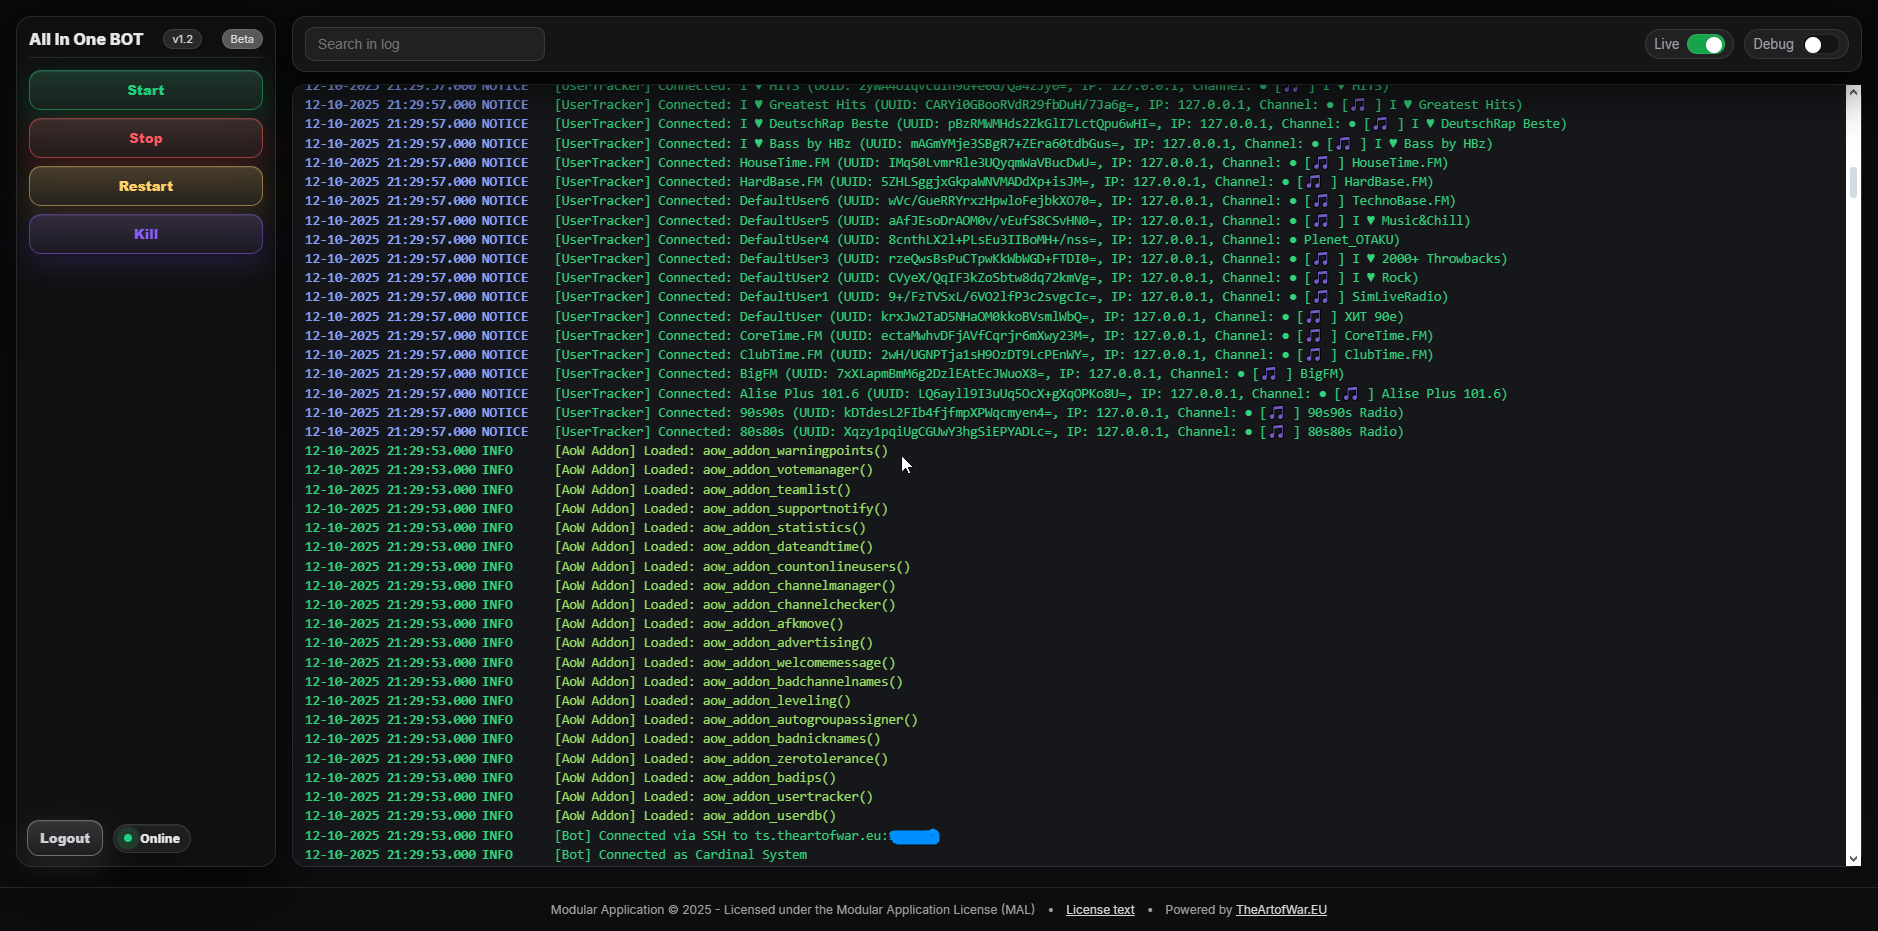Click music note icon in HouseTime.FM log line
Image resolution: width=1878 pixels, height=931 pixels.
tap(1320, 163)
